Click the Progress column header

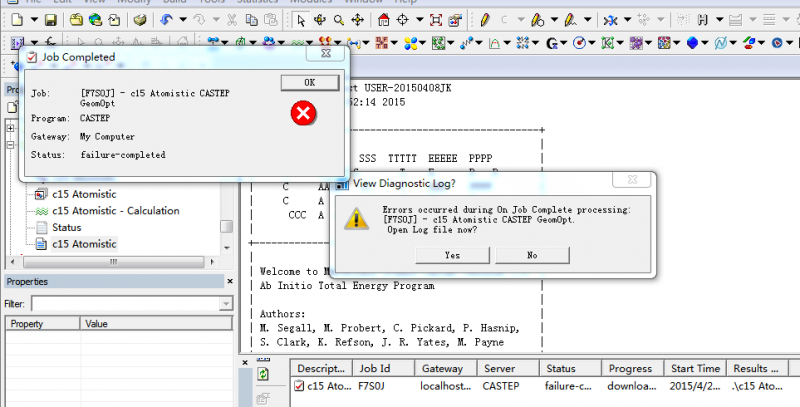tap(633, 368)
